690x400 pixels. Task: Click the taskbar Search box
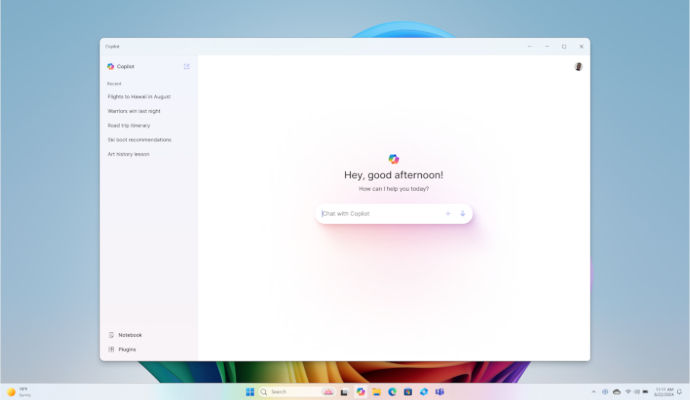click(x=290, y=392)
